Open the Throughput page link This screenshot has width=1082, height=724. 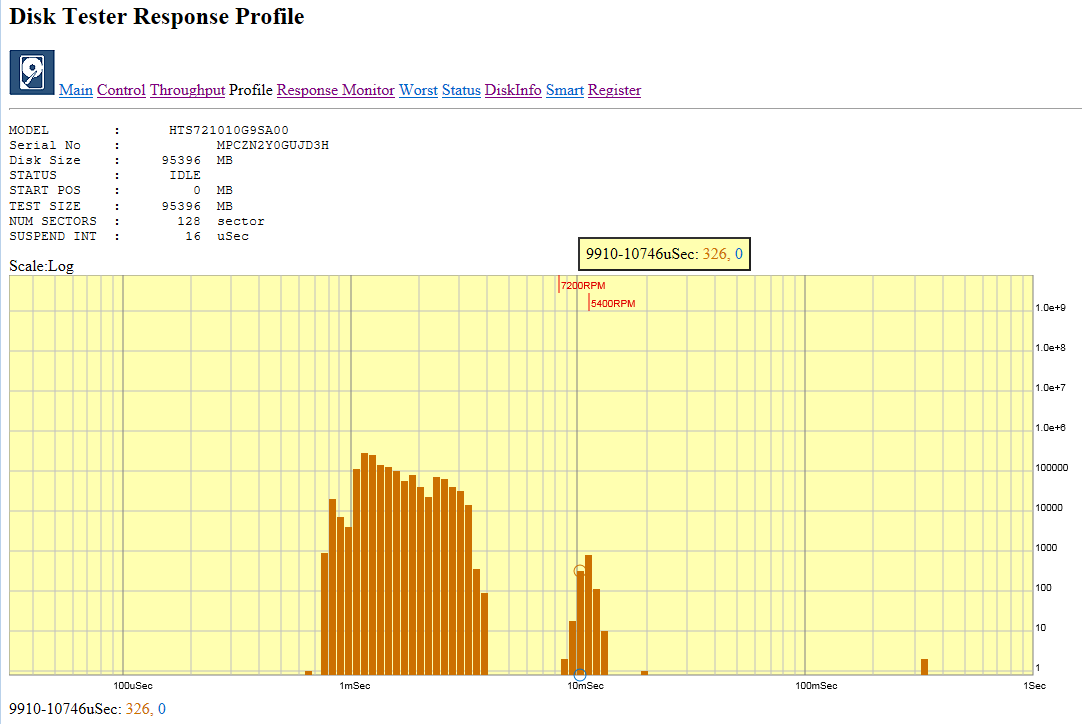pos(187,90)
